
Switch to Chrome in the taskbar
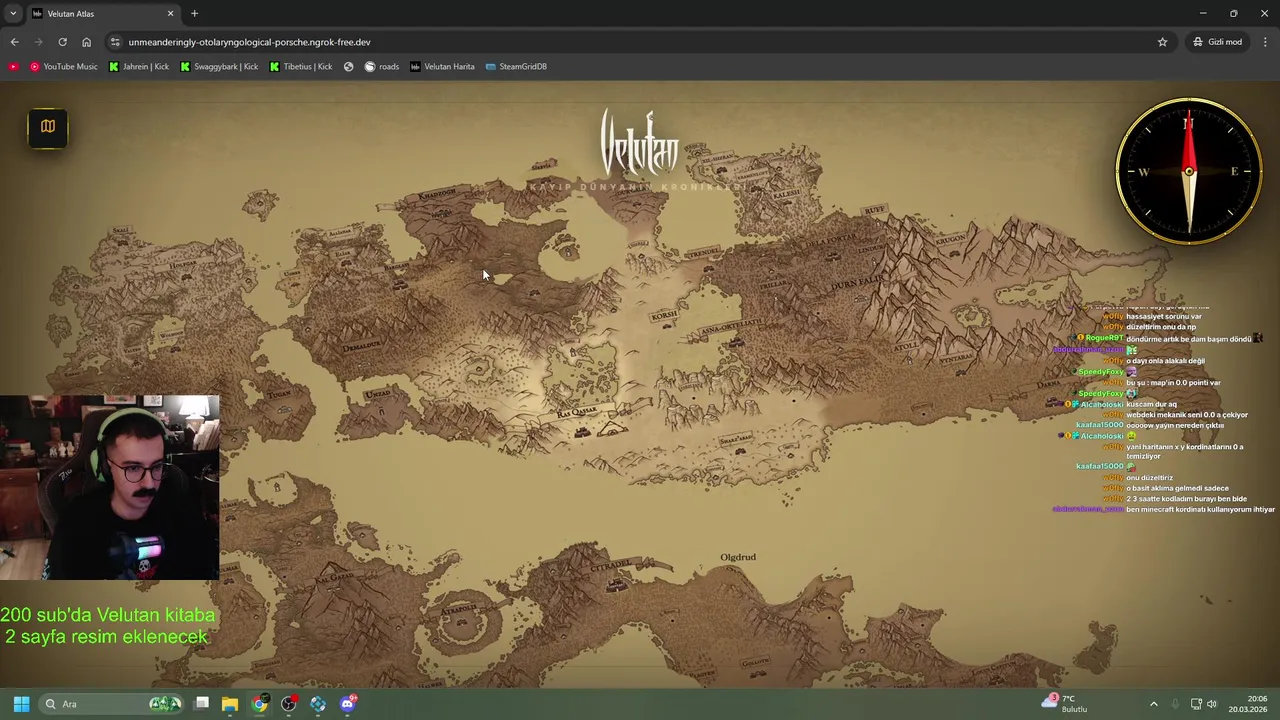point(259,704)
